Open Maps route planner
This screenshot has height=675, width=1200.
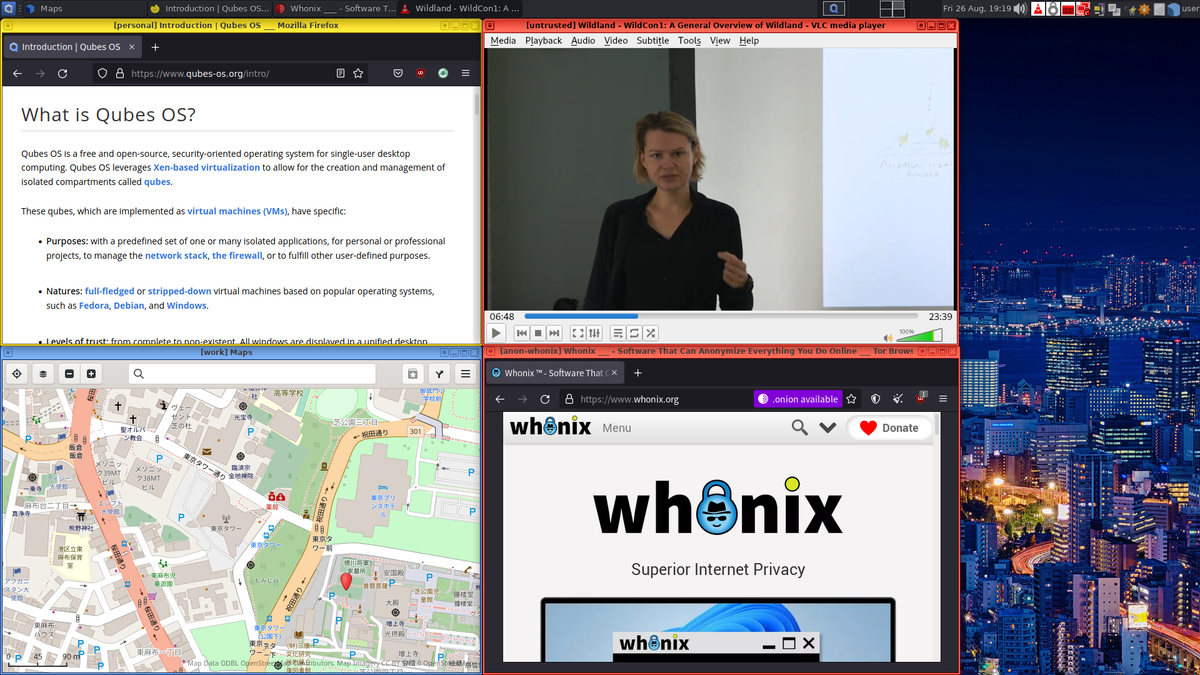pyautogui.click(x=439, y=374)
